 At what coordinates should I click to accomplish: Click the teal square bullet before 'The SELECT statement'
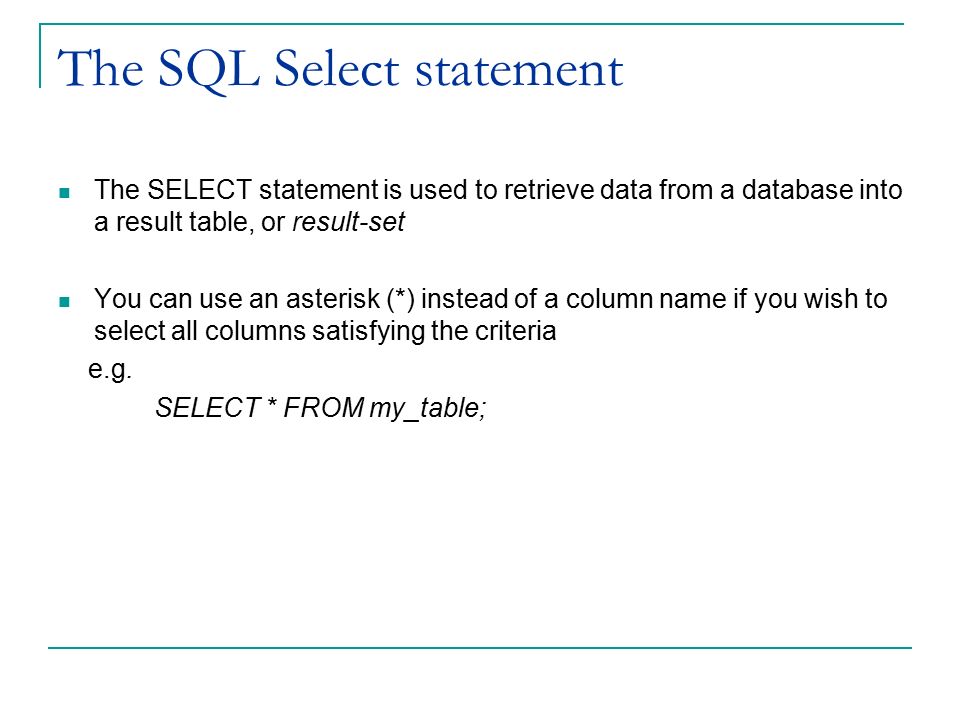click(64, 193)
